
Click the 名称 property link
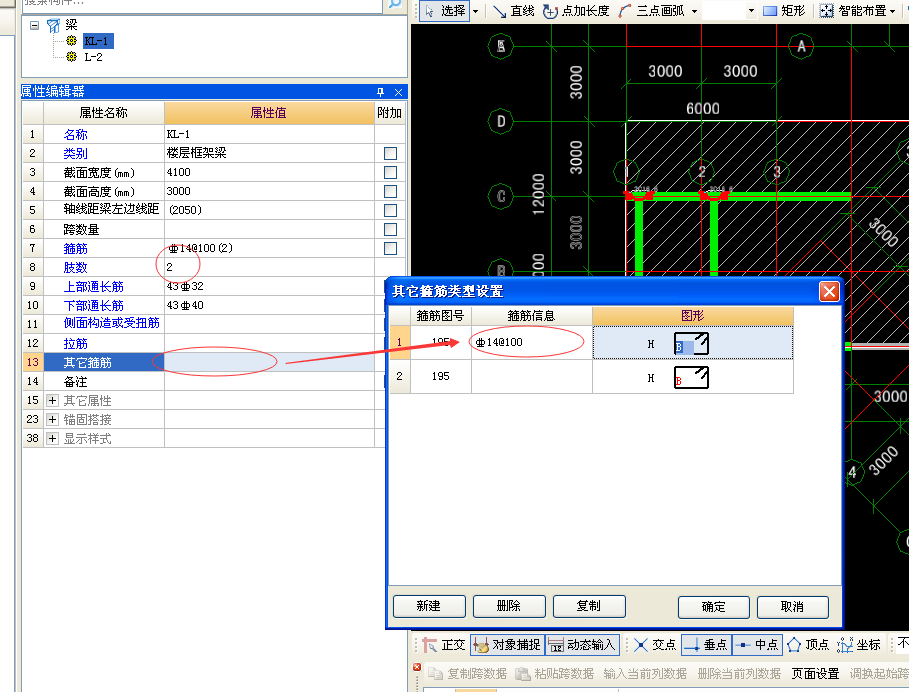[x=75, y=134]
